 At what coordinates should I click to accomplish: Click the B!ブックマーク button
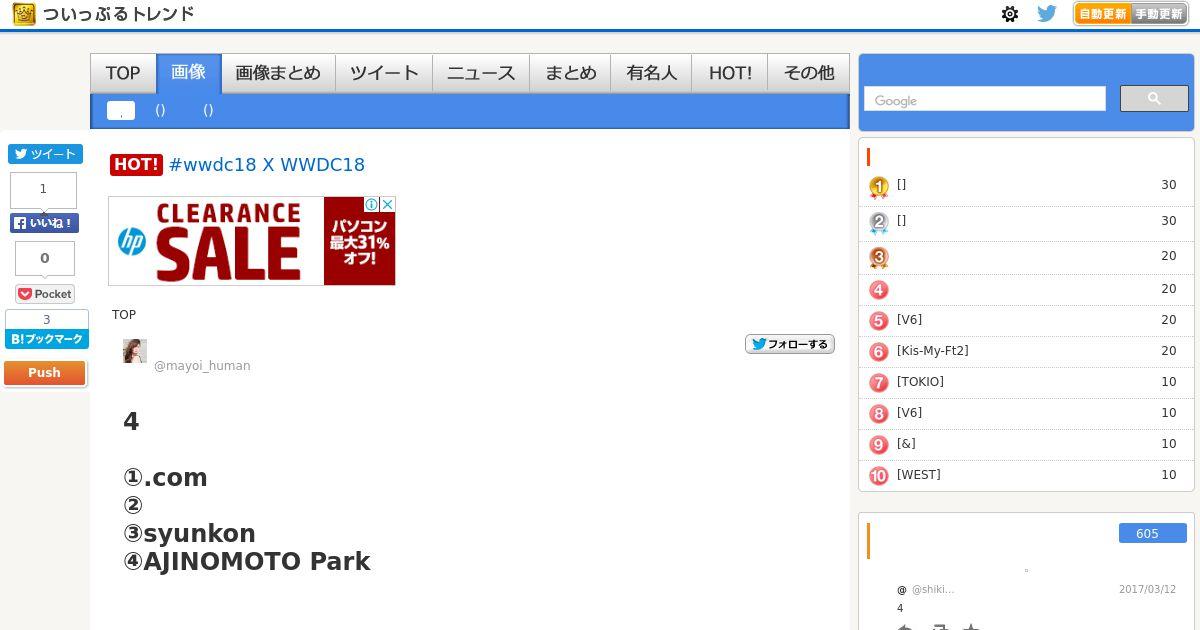click(x=47, y=340)
